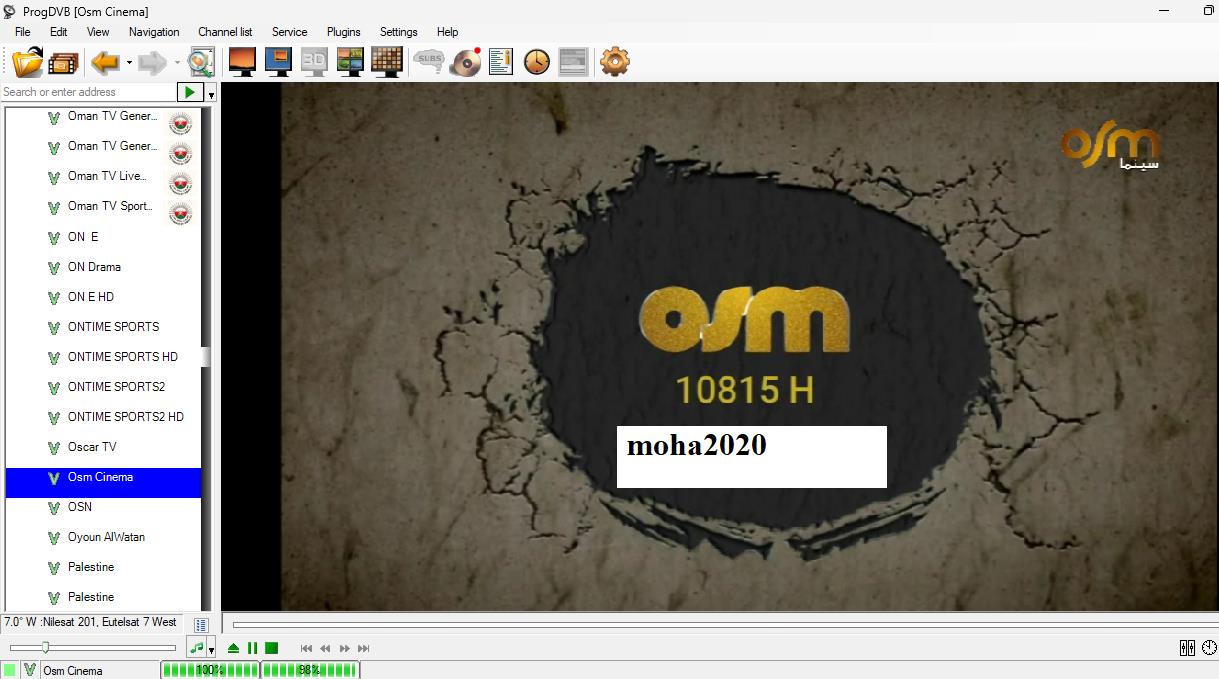The height and width of the screenshot is (679, 1219).
Task: Show the channel mosaic grid icon
Action: click(386, 62)
